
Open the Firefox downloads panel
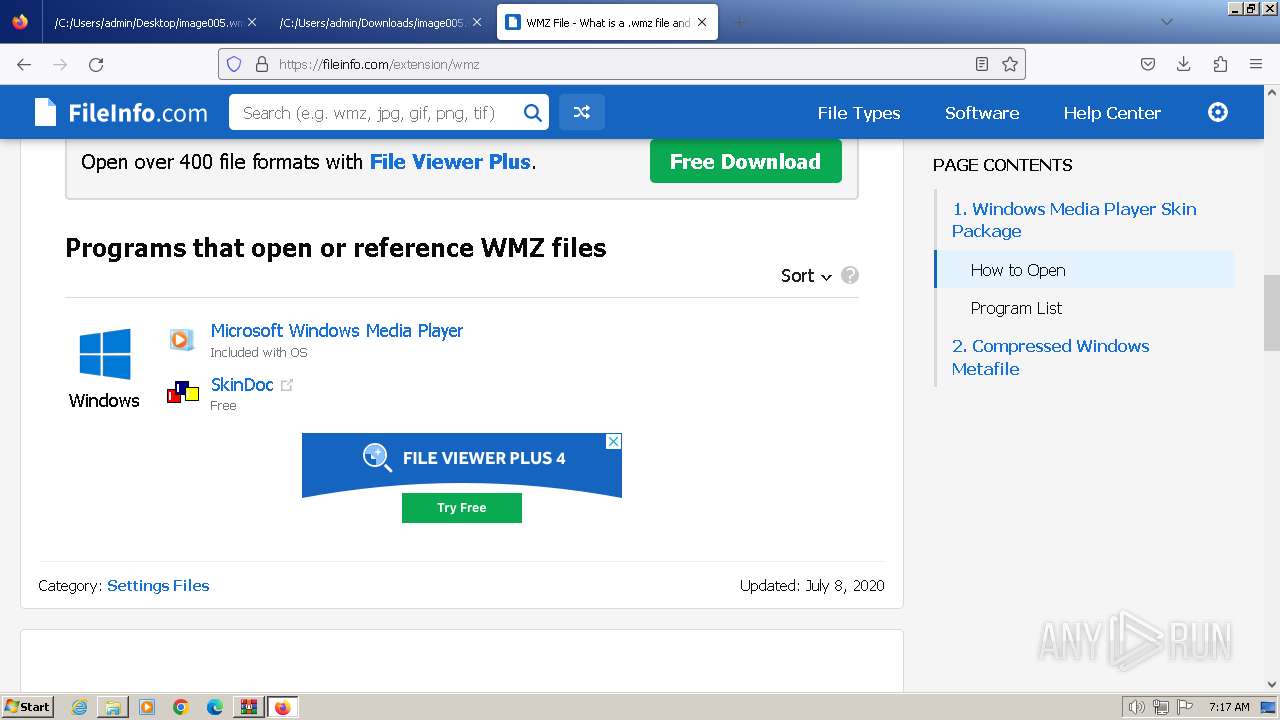(1184, 64)
